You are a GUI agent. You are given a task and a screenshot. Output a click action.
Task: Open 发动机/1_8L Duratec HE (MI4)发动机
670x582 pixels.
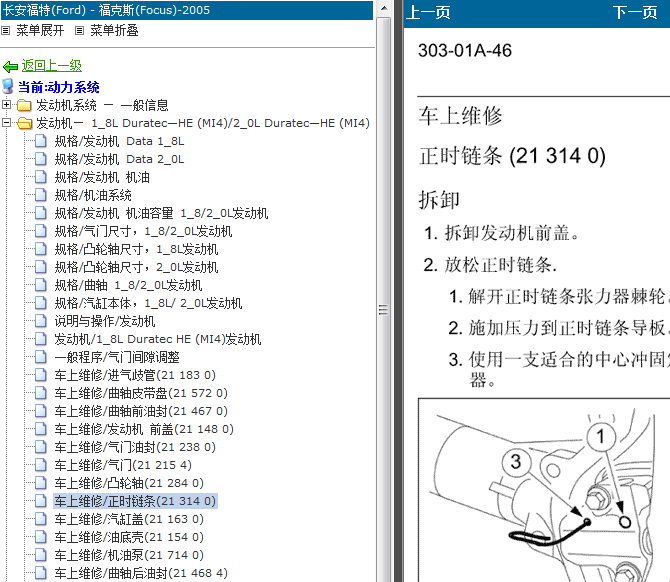point(158,339)
